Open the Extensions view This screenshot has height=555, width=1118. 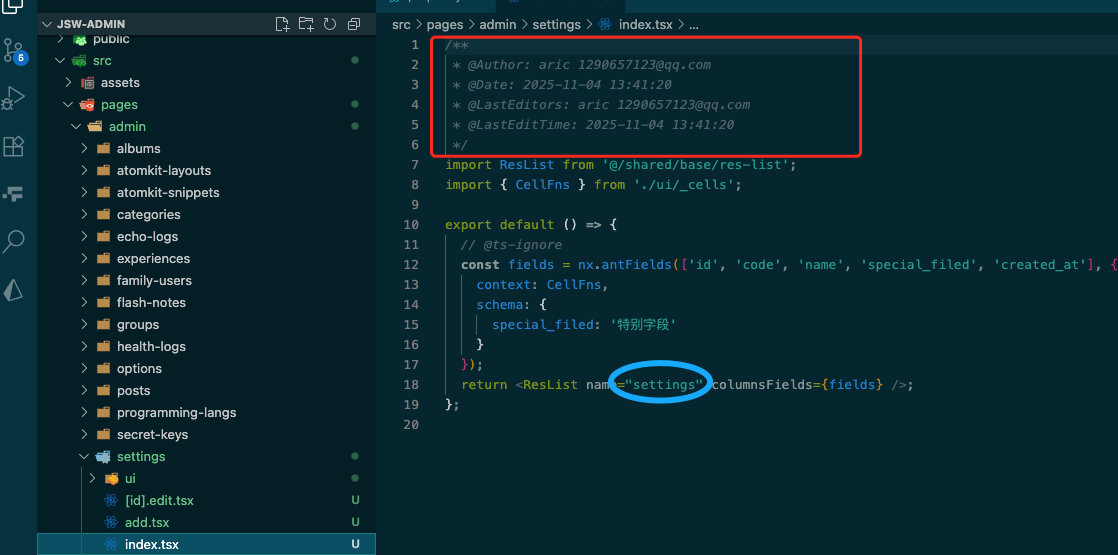click(x=14, y=146)
